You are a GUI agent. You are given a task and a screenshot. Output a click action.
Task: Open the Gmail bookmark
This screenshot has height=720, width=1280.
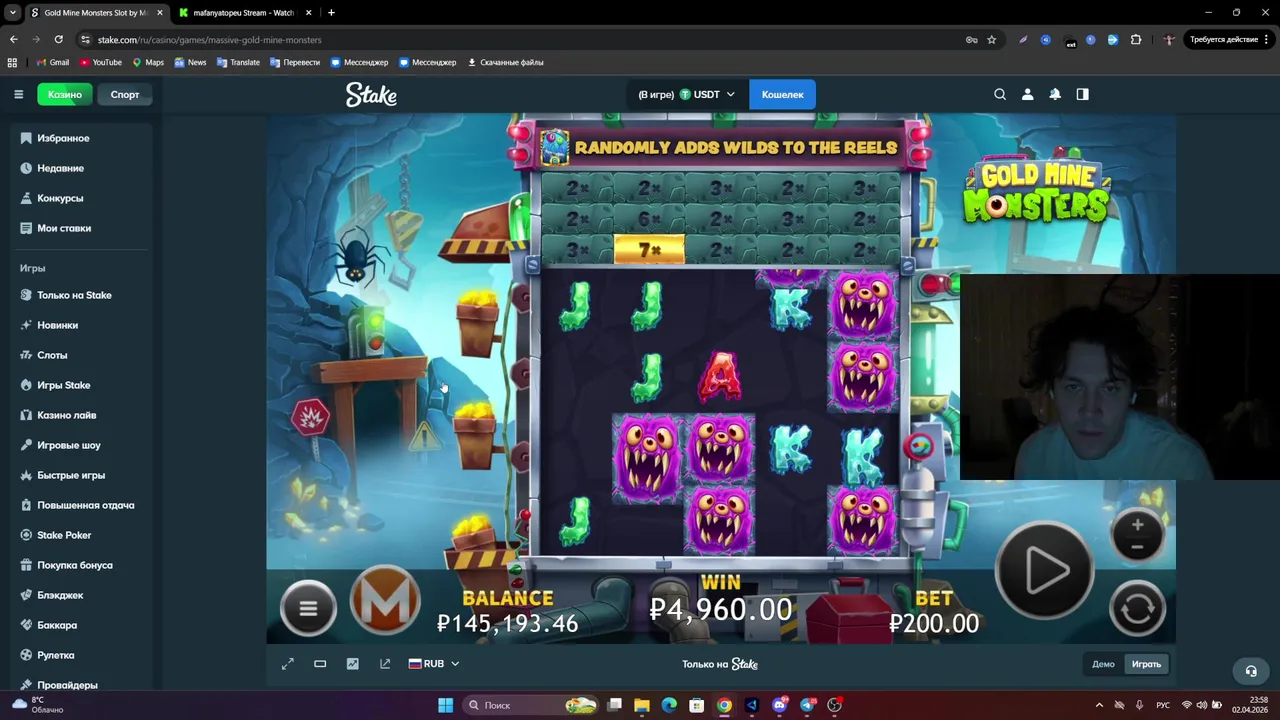[x=53, y=62]
